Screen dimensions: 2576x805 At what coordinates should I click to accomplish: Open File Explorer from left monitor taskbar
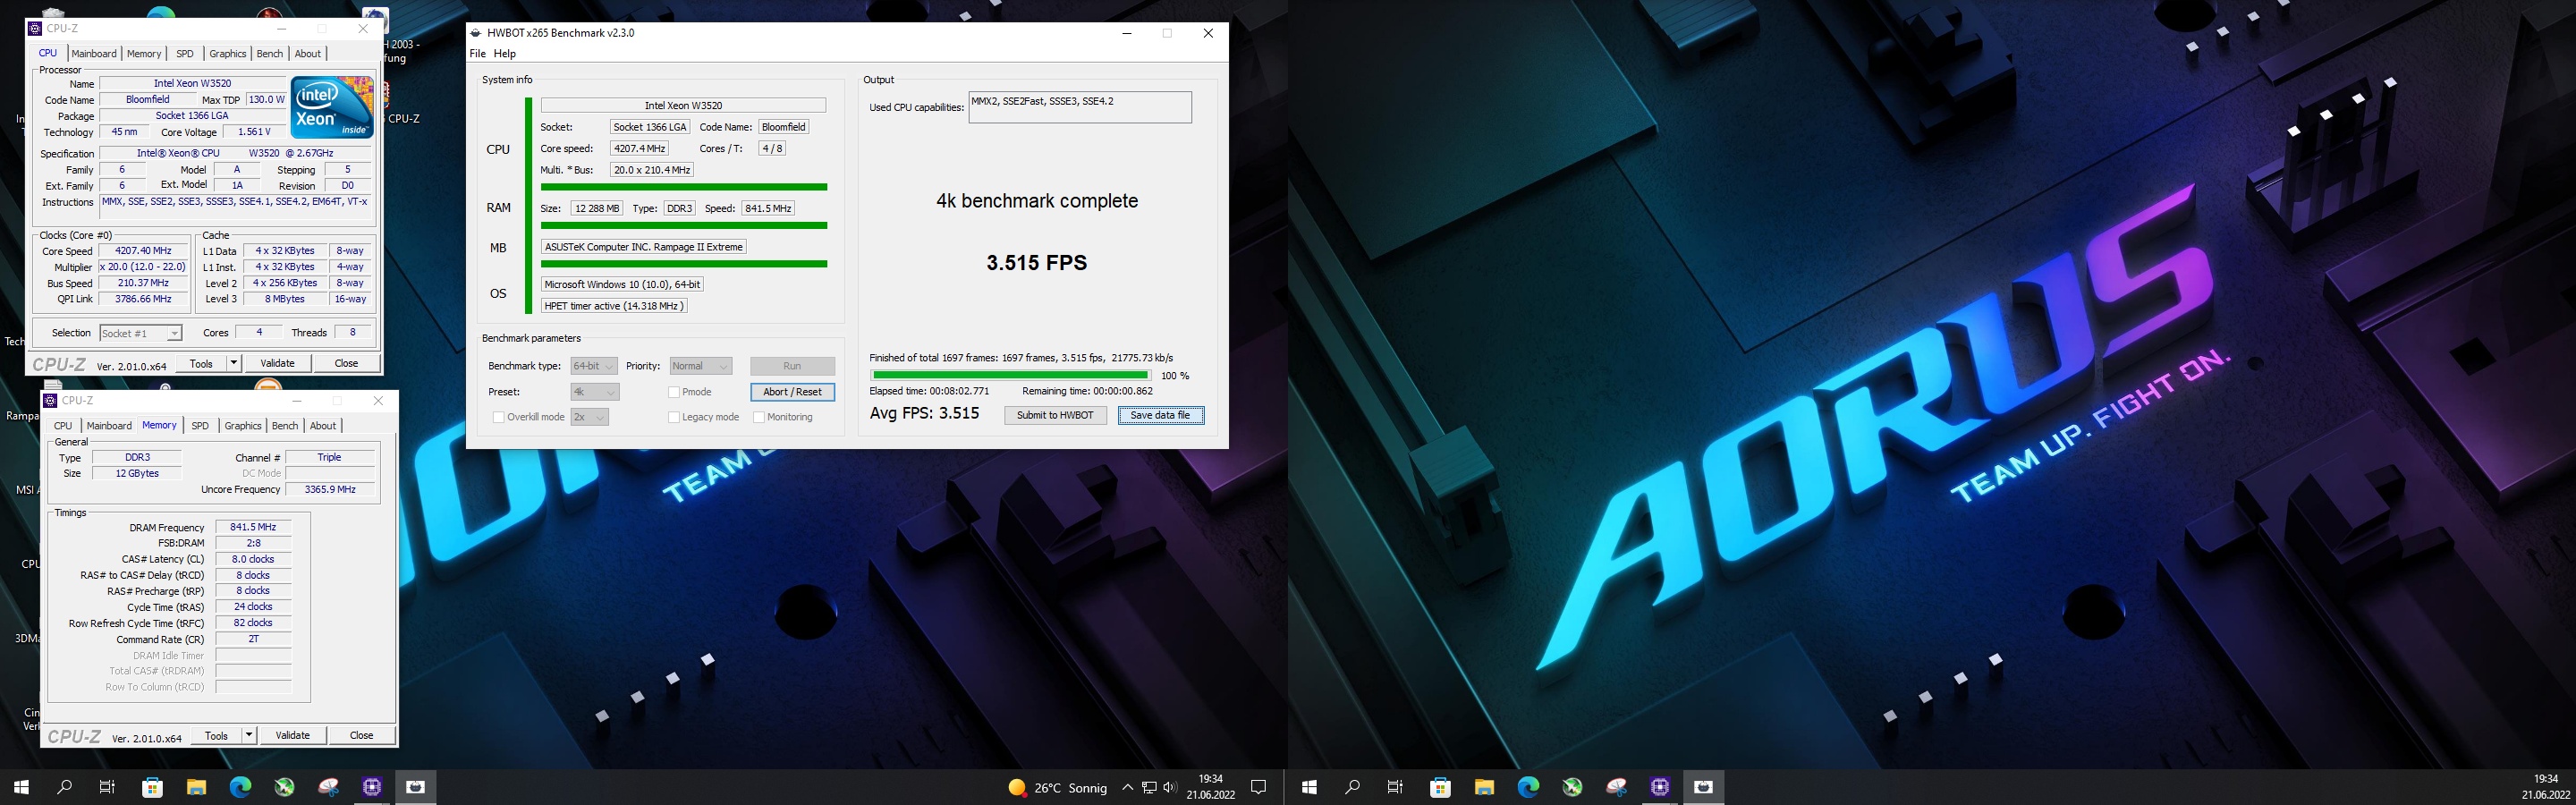196,787
